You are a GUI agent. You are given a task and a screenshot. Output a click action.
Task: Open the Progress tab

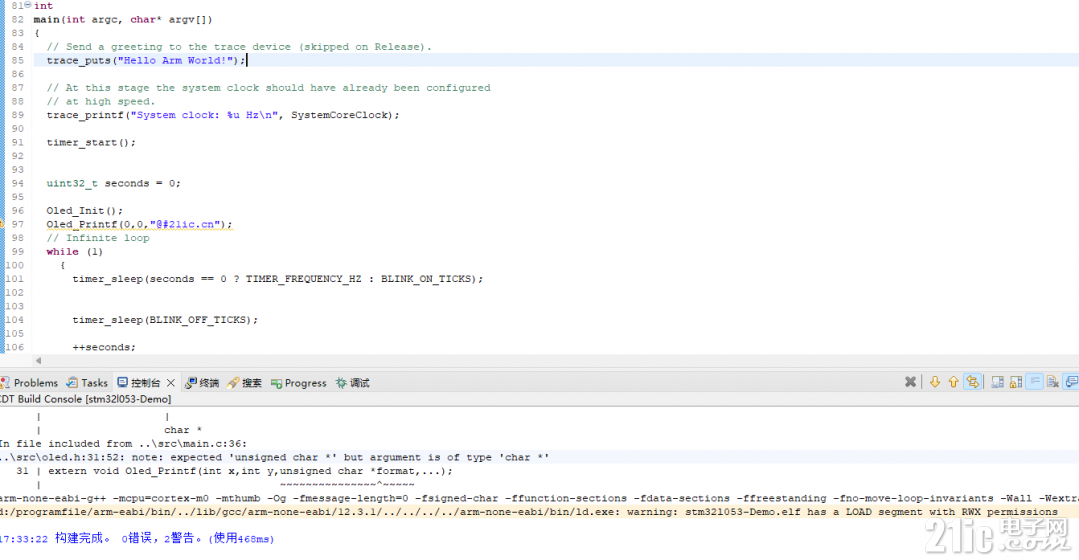tap(299, 383)
